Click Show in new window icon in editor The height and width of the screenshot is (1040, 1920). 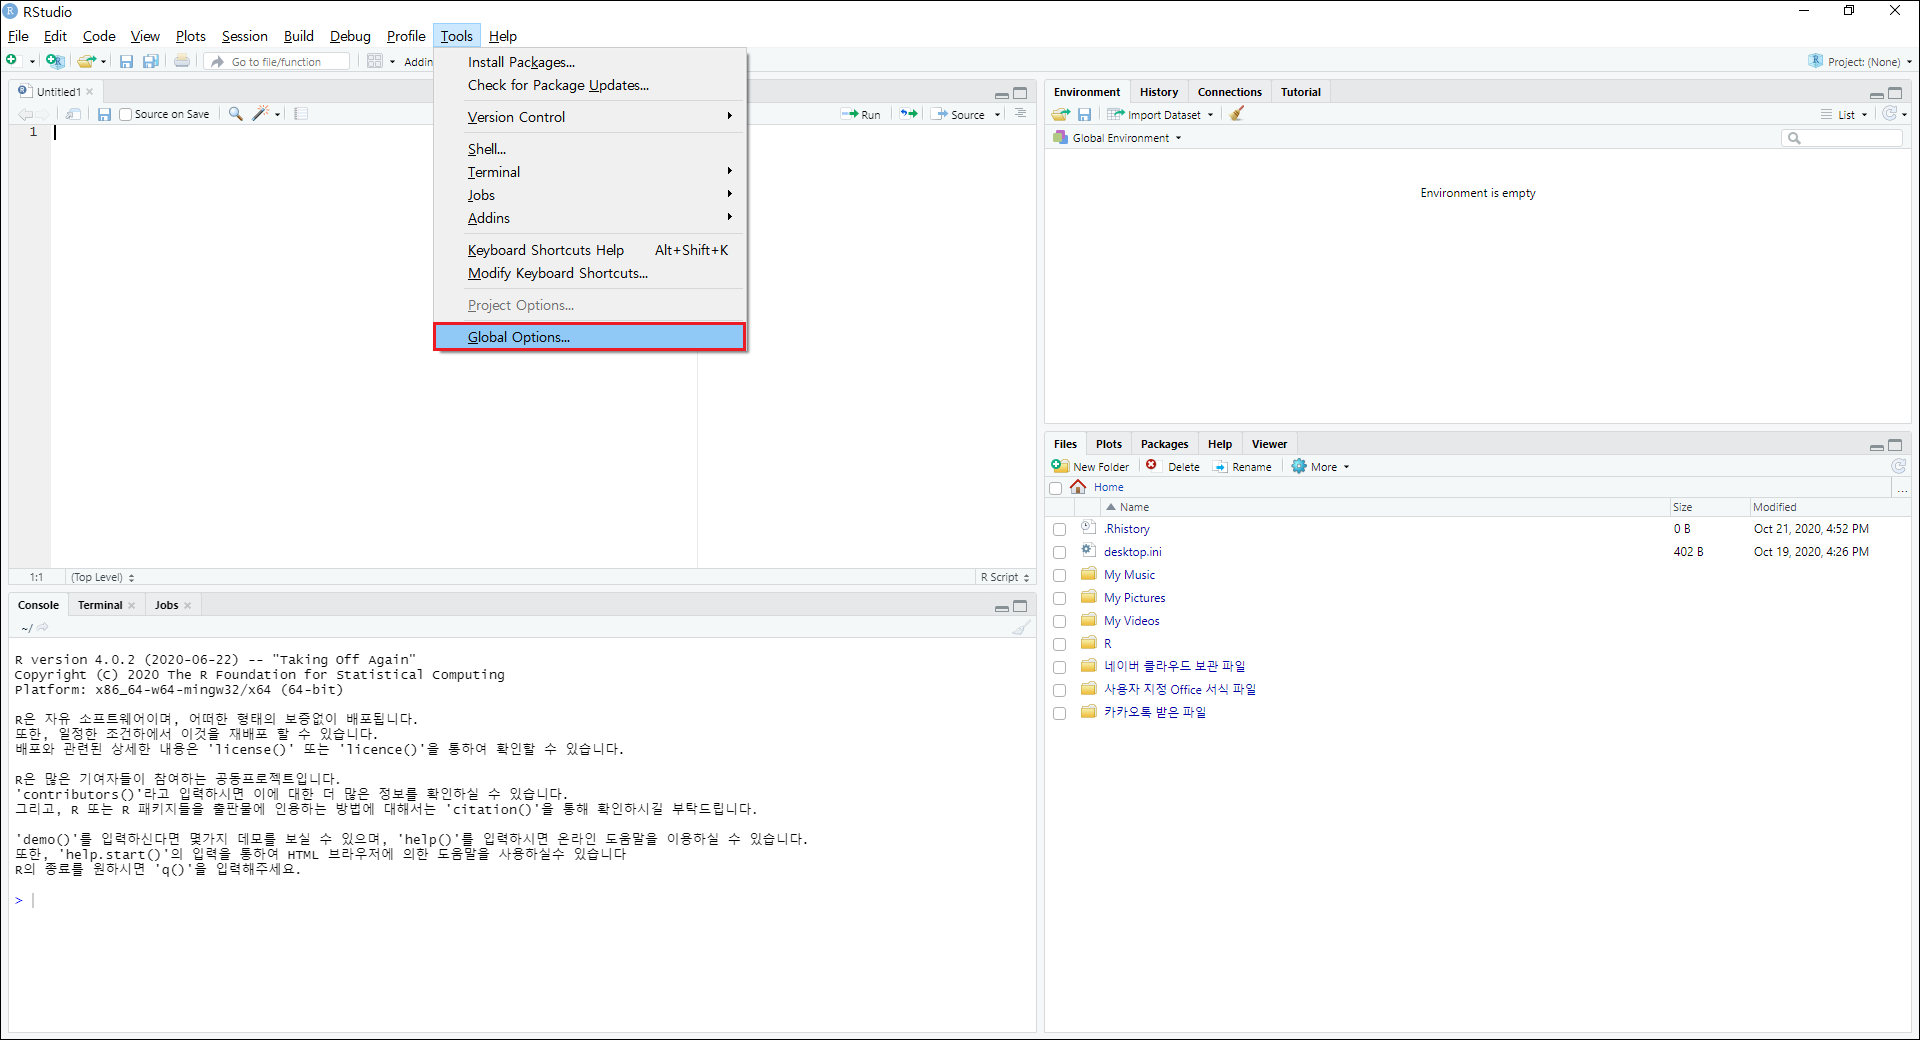click(73, 114)
